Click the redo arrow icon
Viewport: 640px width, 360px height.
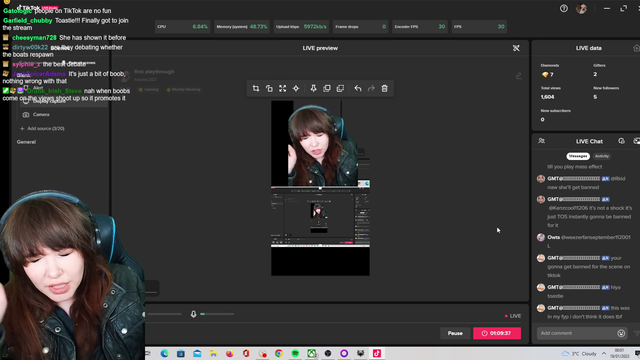pos(371,89)
